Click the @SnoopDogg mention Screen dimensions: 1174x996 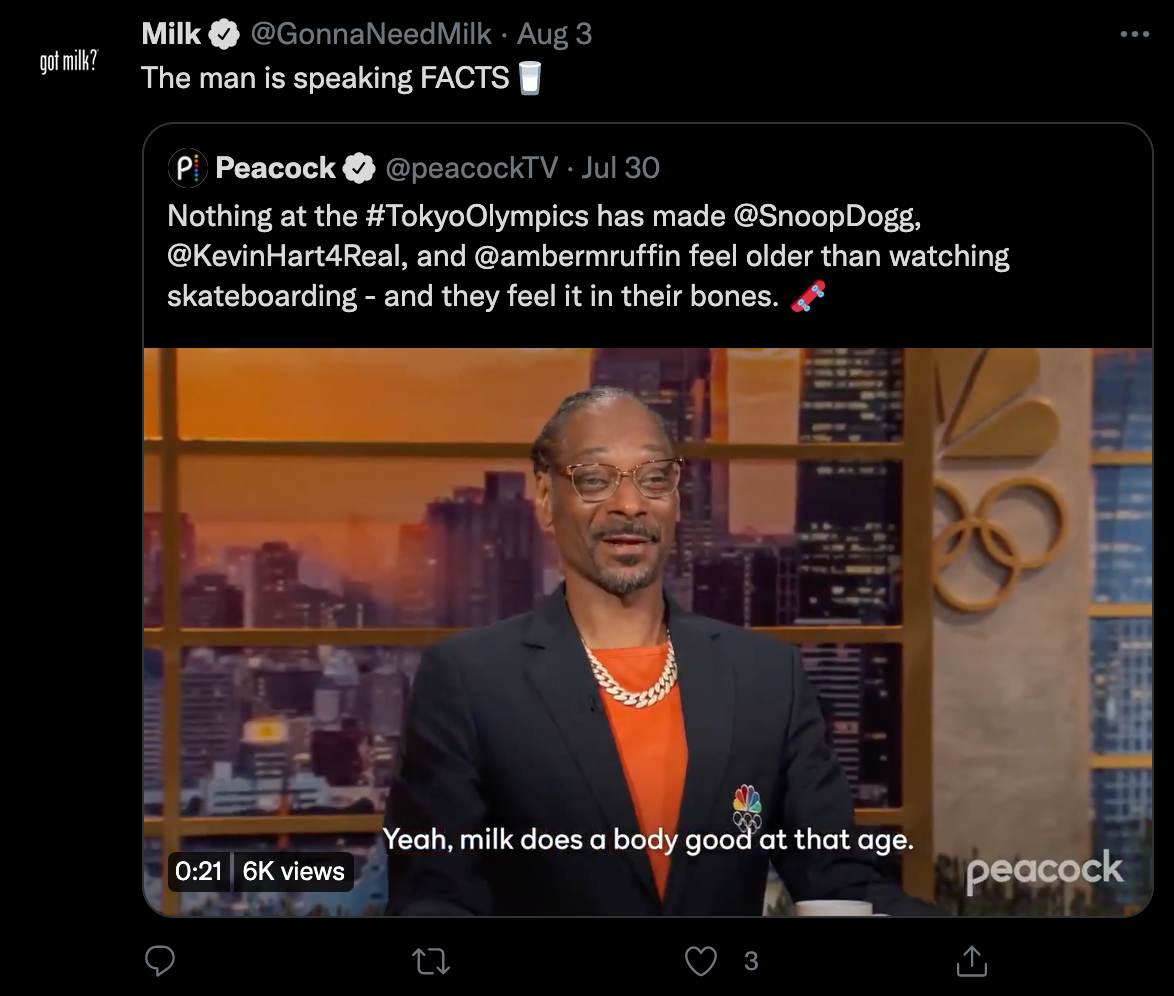(827, 216)
